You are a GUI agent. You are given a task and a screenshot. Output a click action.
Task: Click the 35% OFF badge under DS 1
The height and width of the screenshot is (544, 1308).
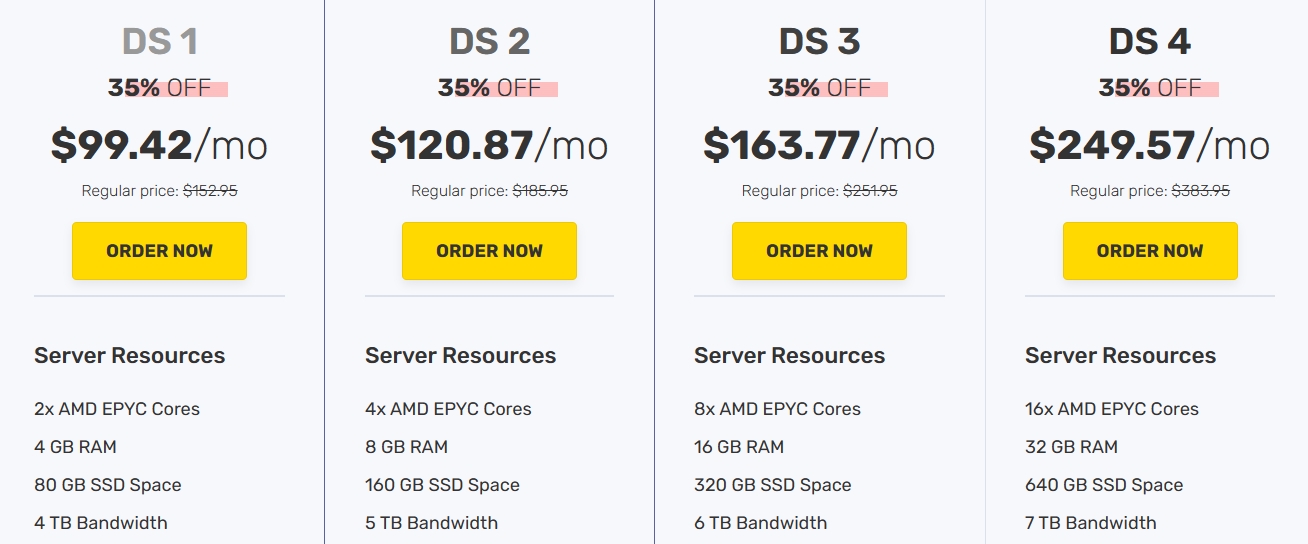coord(160,88)
